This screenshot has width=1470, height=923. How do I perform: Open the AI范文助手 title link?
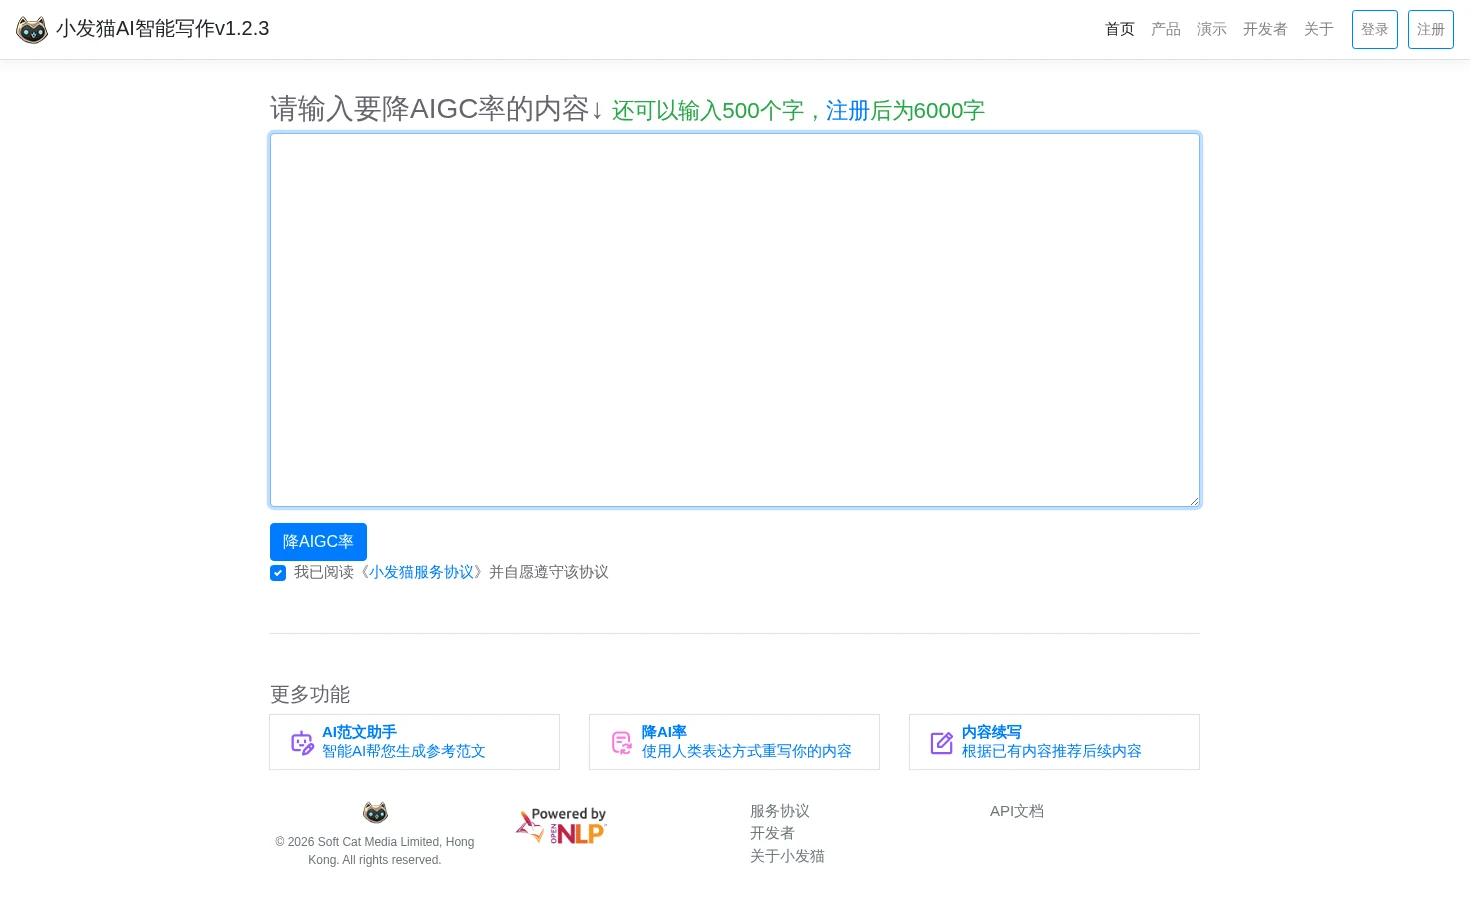[x=359, y=732]
